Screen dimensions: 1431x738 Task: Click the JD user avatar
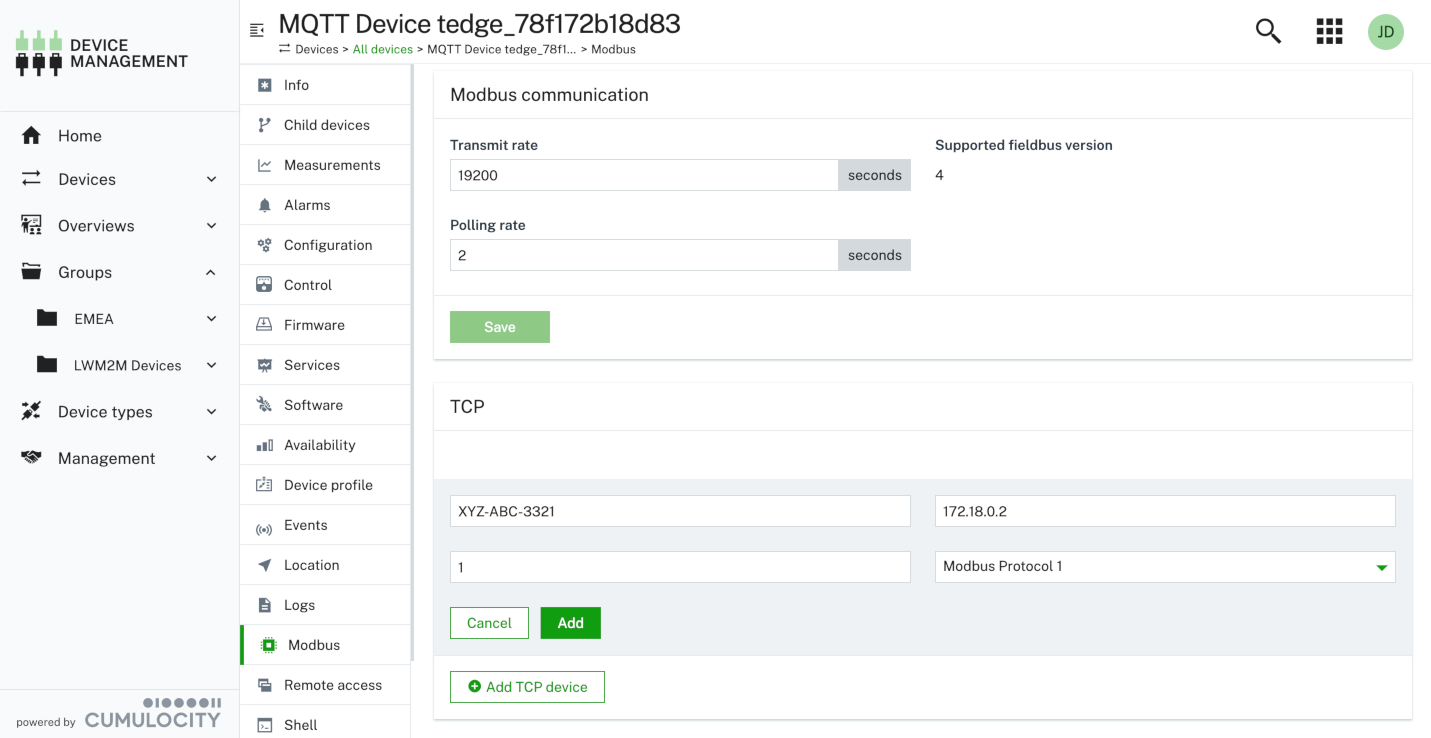pos(1386,31)
